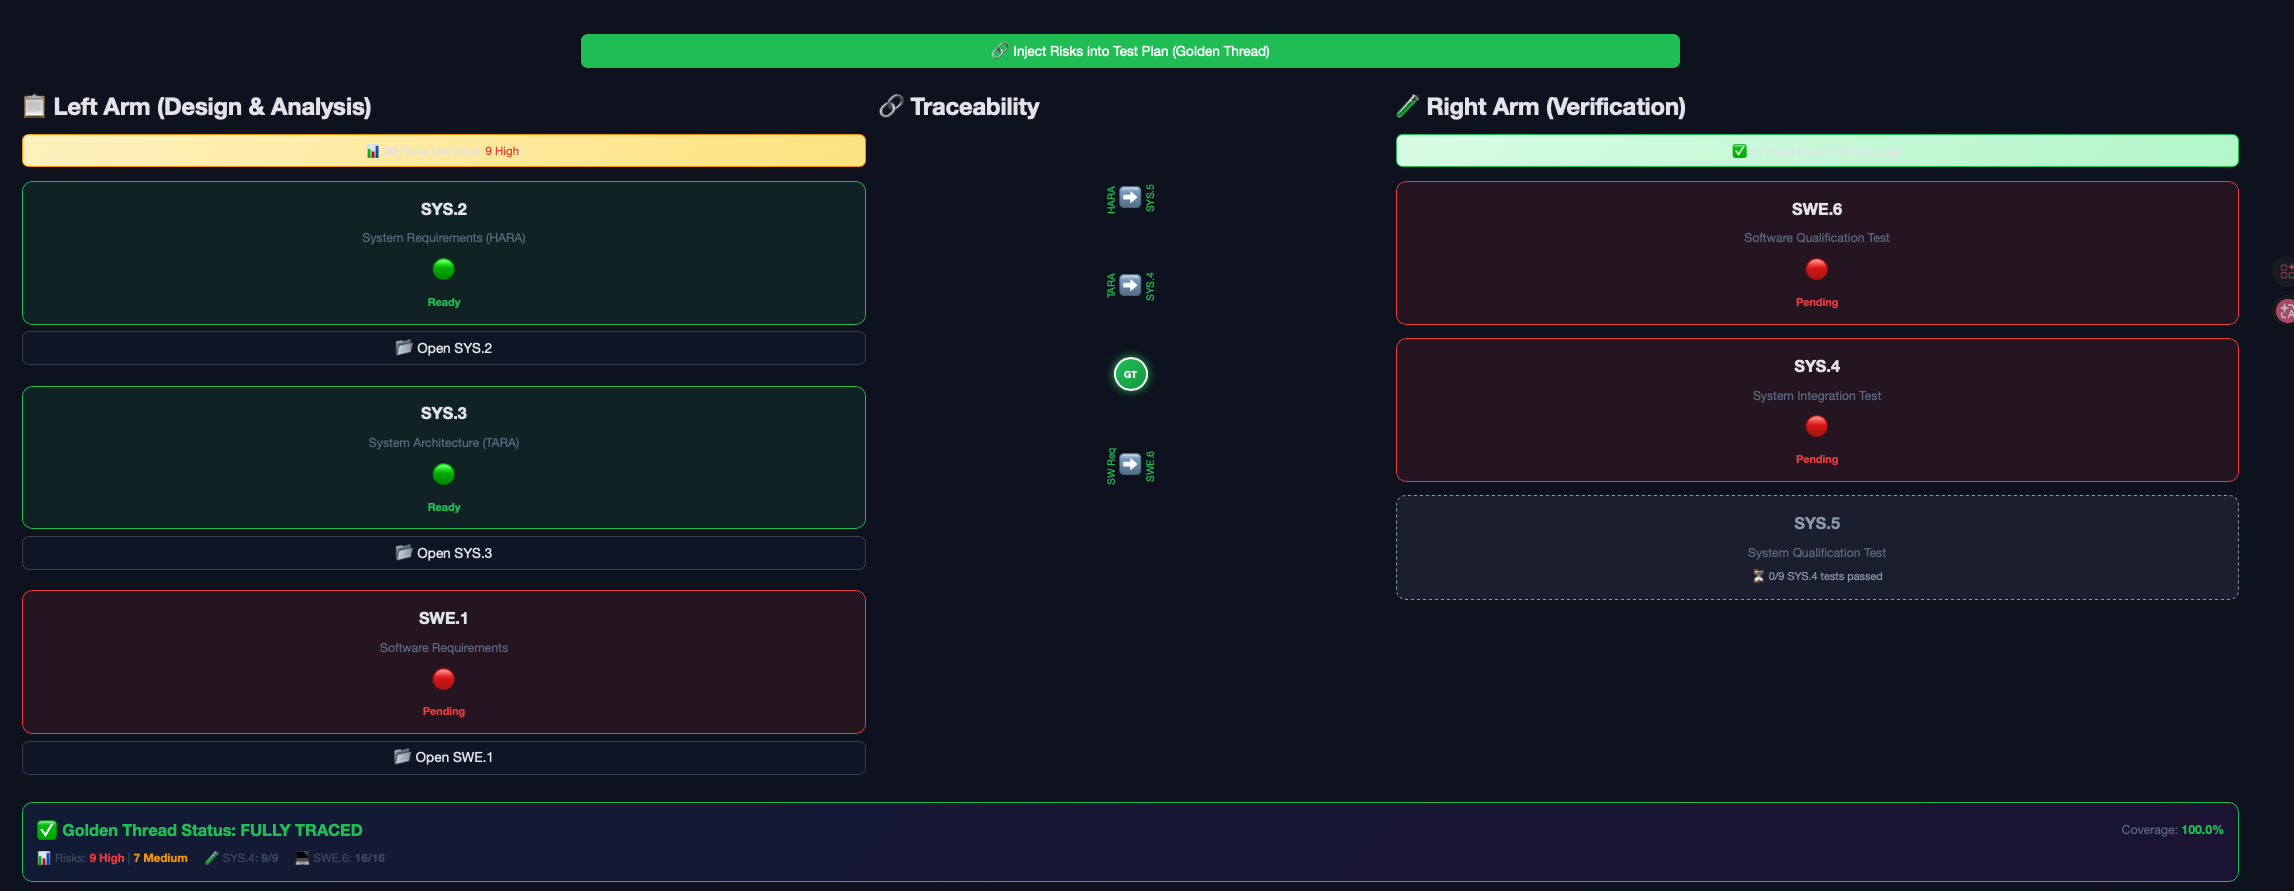
Task: Open SYS.2 via its folder button
Action: pyautogui.click(x=443, y=348)
